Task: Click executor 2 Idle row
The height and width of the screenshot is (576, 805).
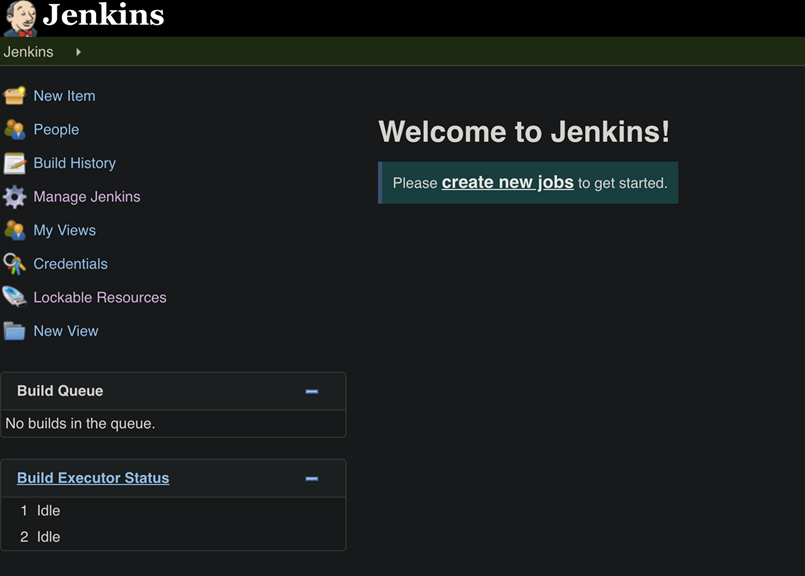Action: pyautogui.click(x=173, y=537)
